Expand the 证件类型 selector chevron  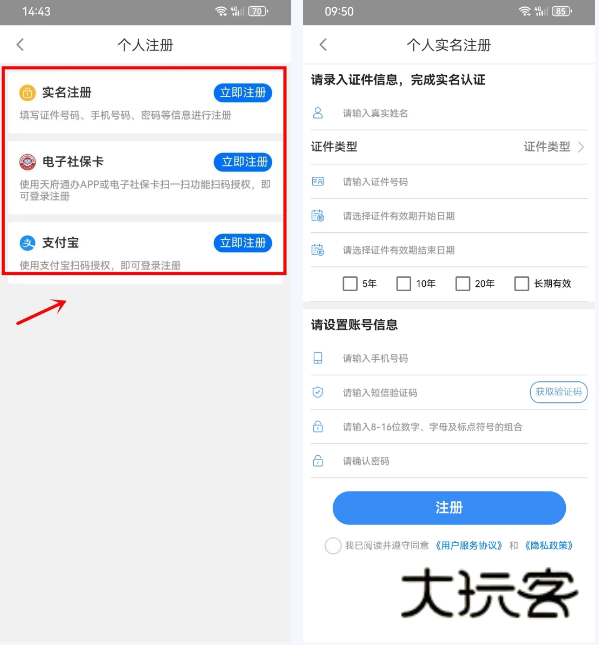coord(581,147)
